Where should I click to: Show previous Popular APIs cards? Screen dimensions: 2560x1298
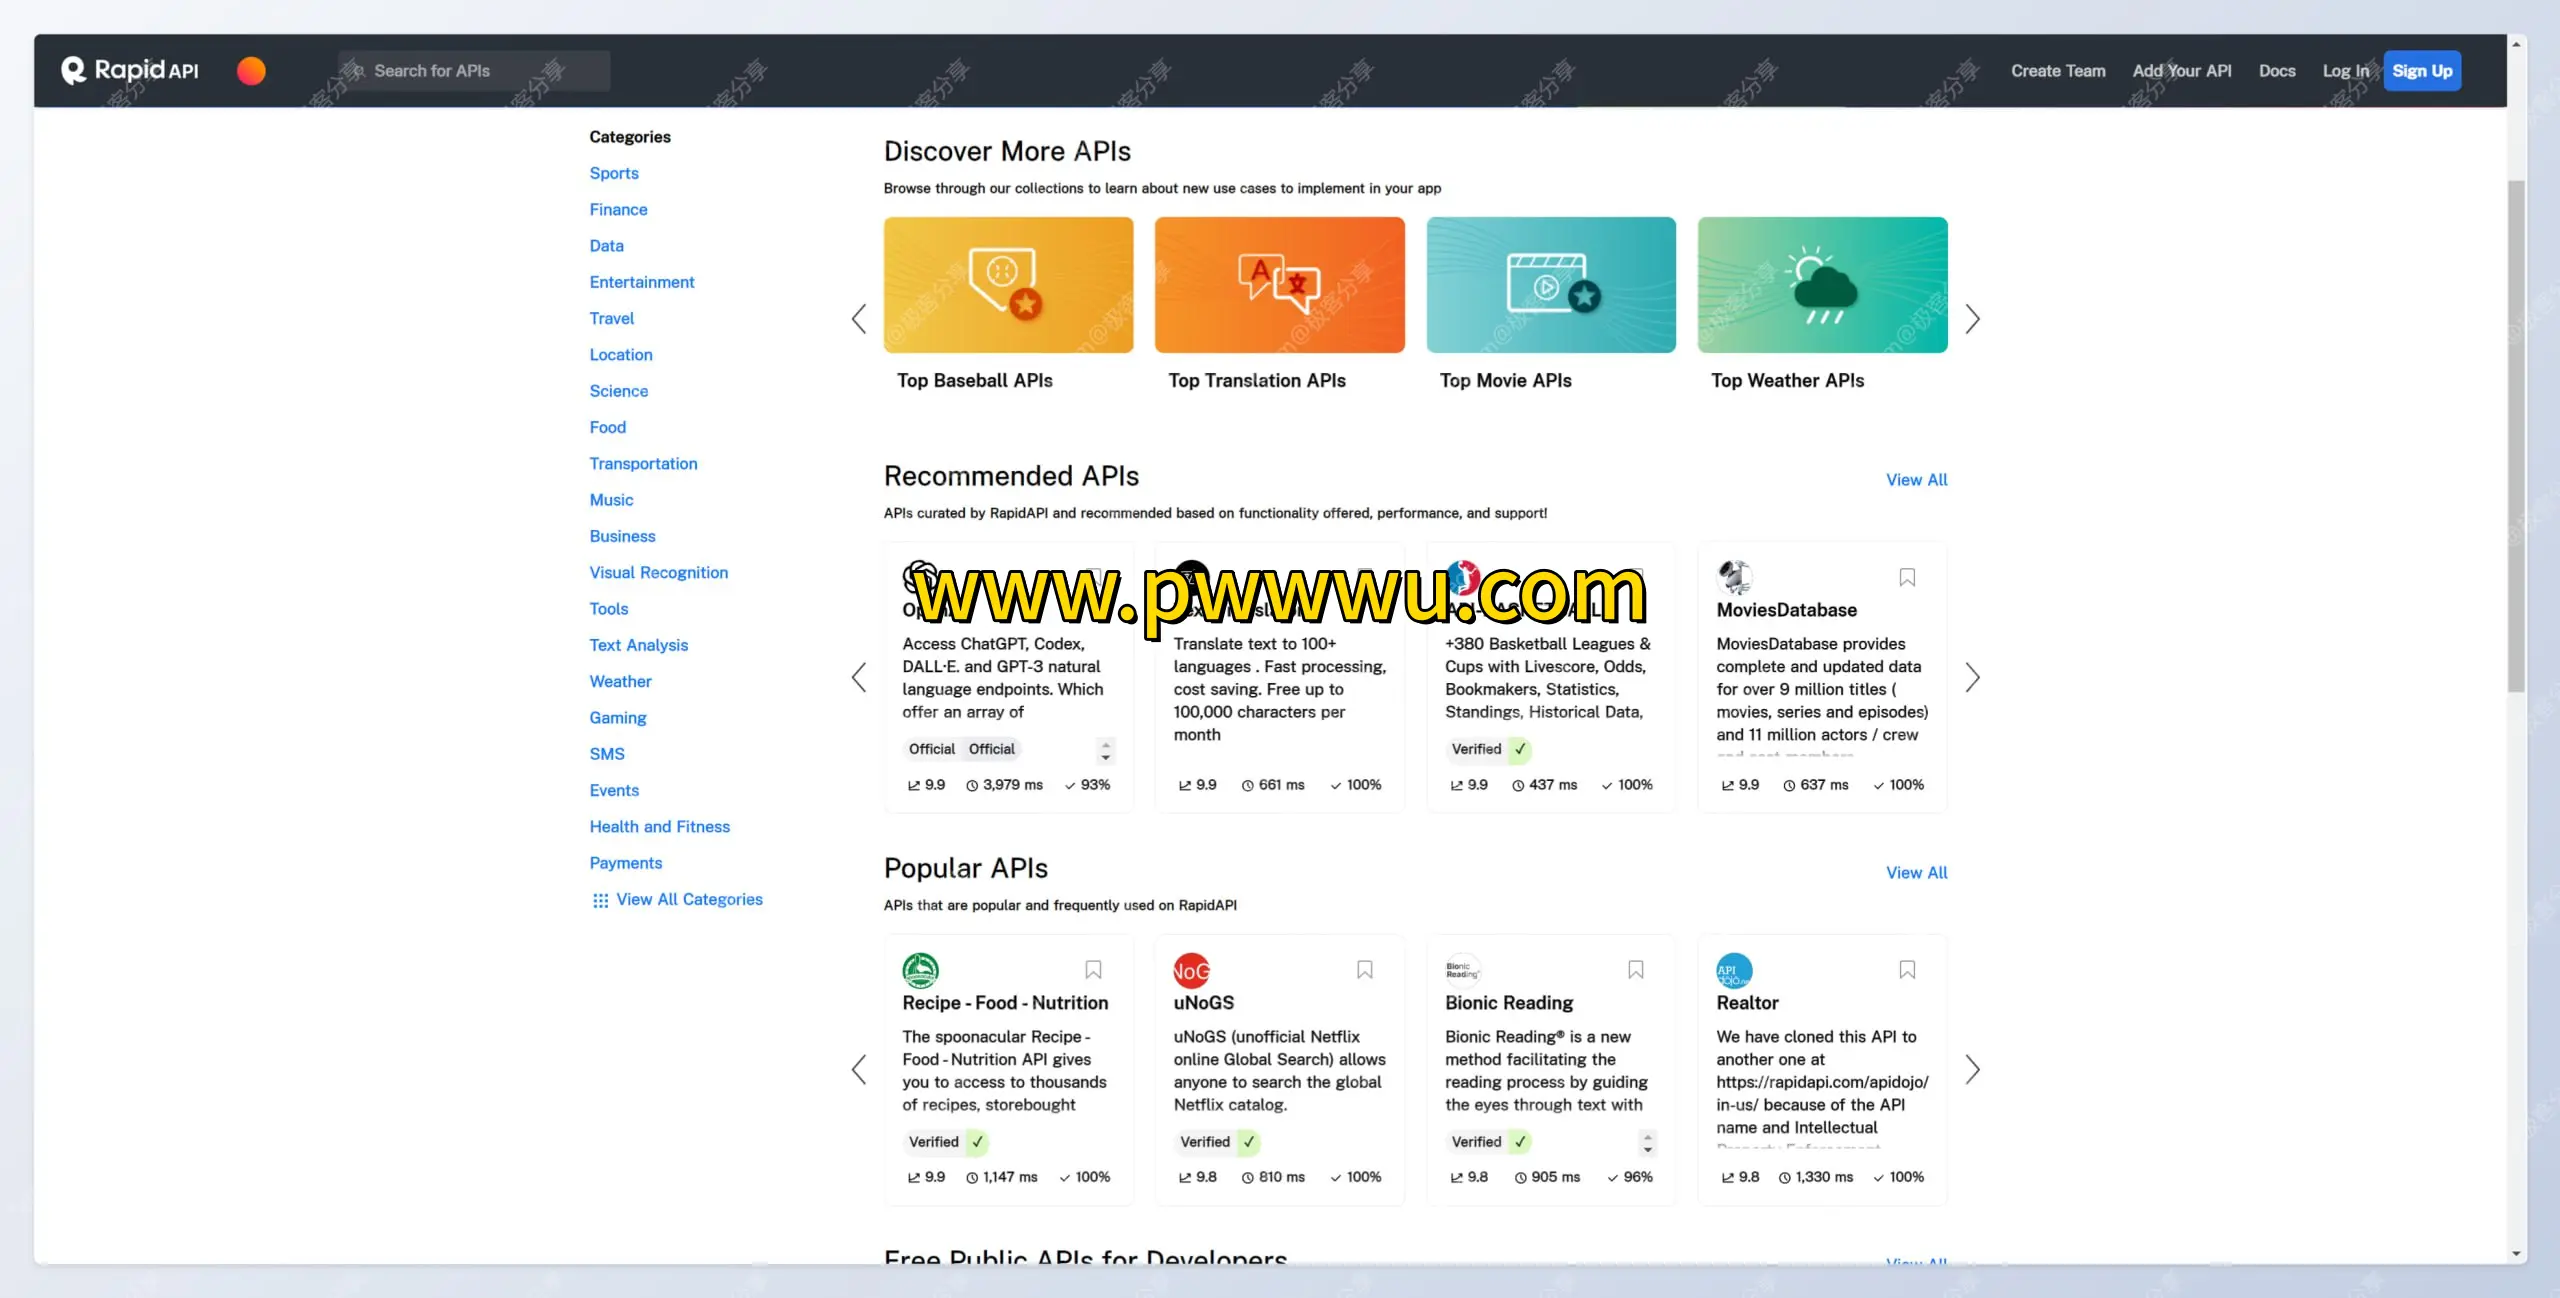point(859,1069)
